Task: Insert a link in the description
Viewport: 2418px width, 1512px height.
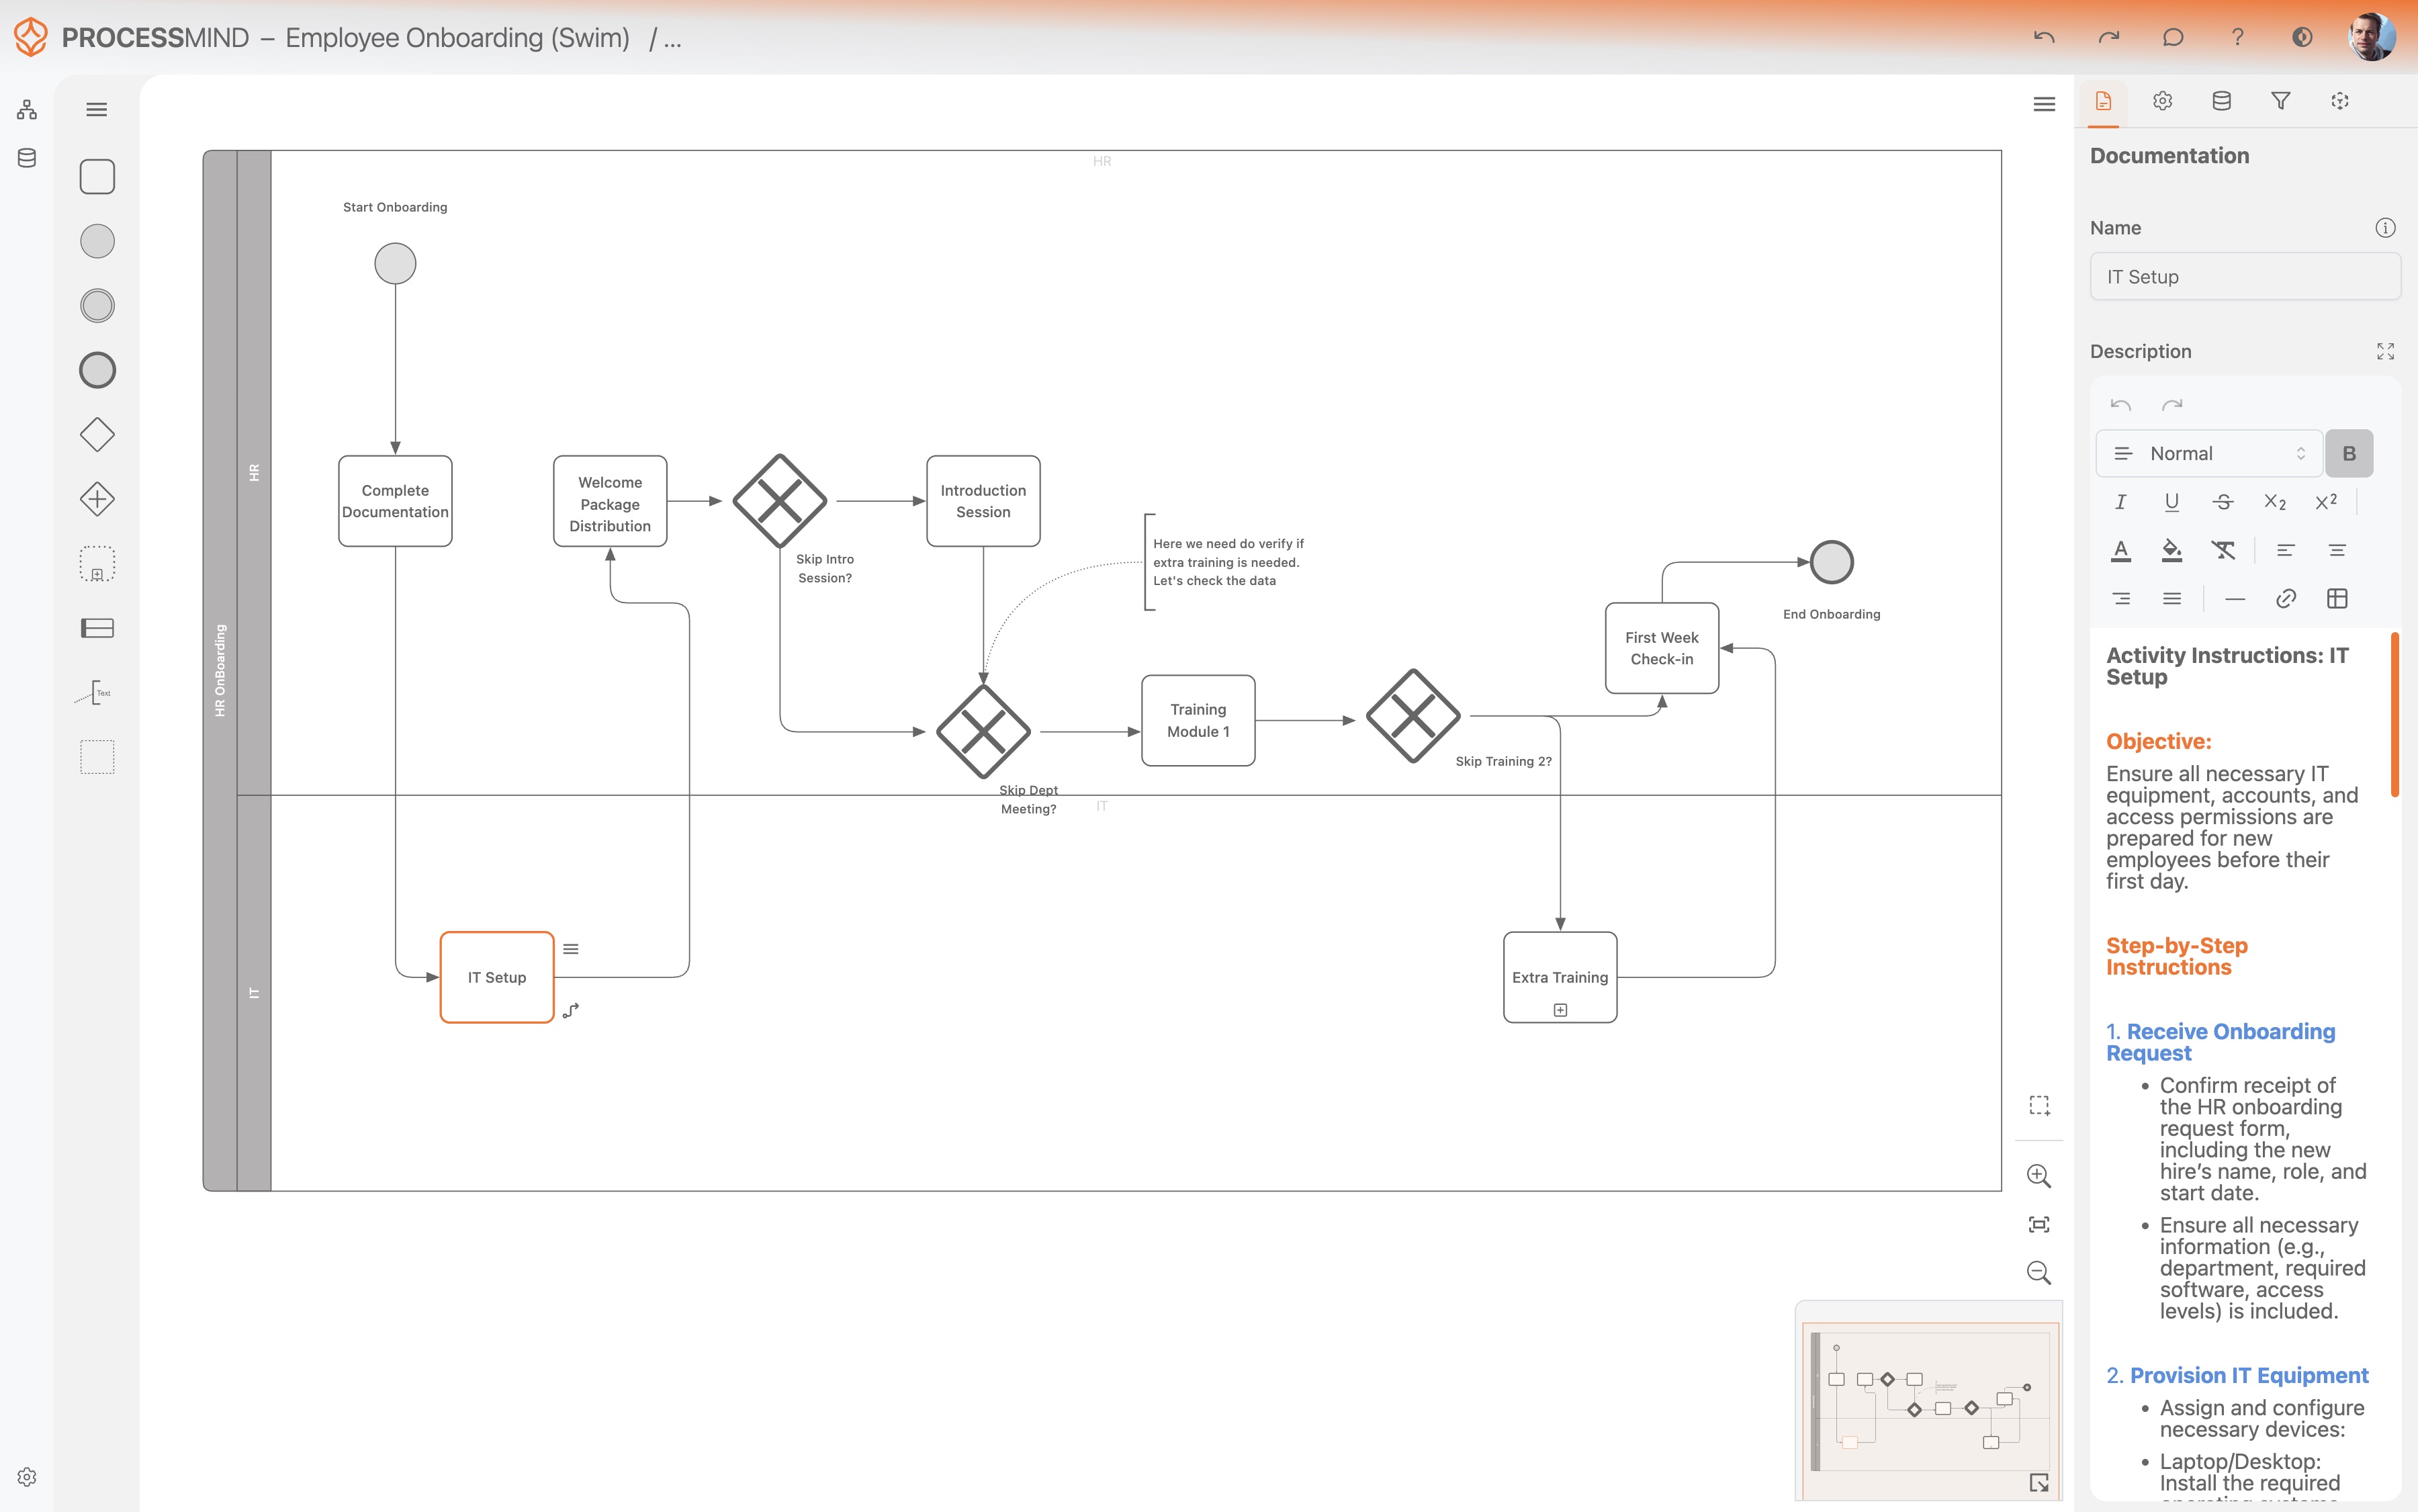Action: pos(2286,599)
